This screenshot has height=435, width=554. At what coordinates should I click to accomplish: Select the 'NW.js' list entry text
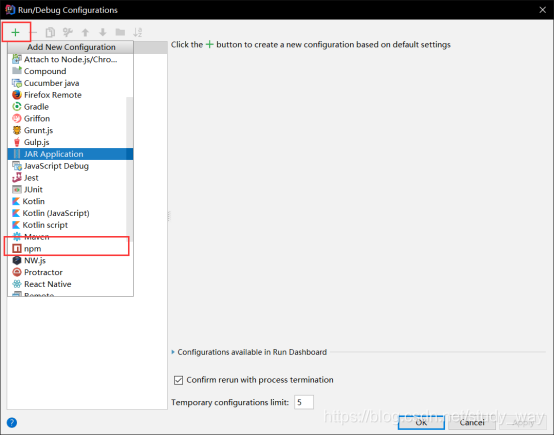(x=35, y=260)
